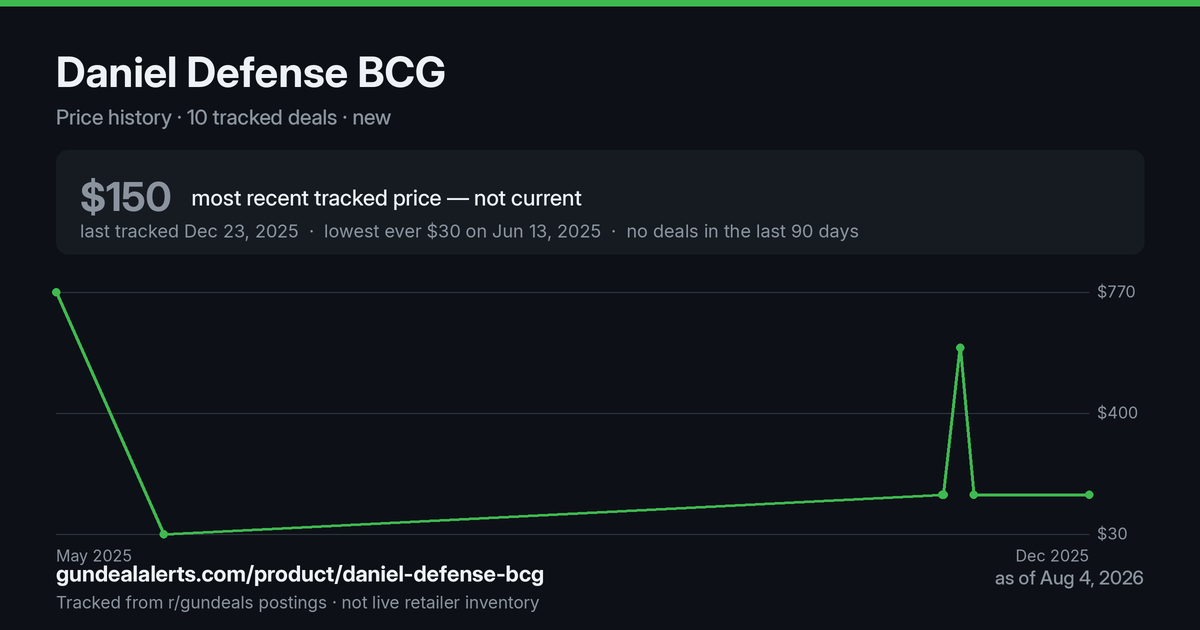
Task: Click the Daniel Defense BCG title
Action: [251, 73]
